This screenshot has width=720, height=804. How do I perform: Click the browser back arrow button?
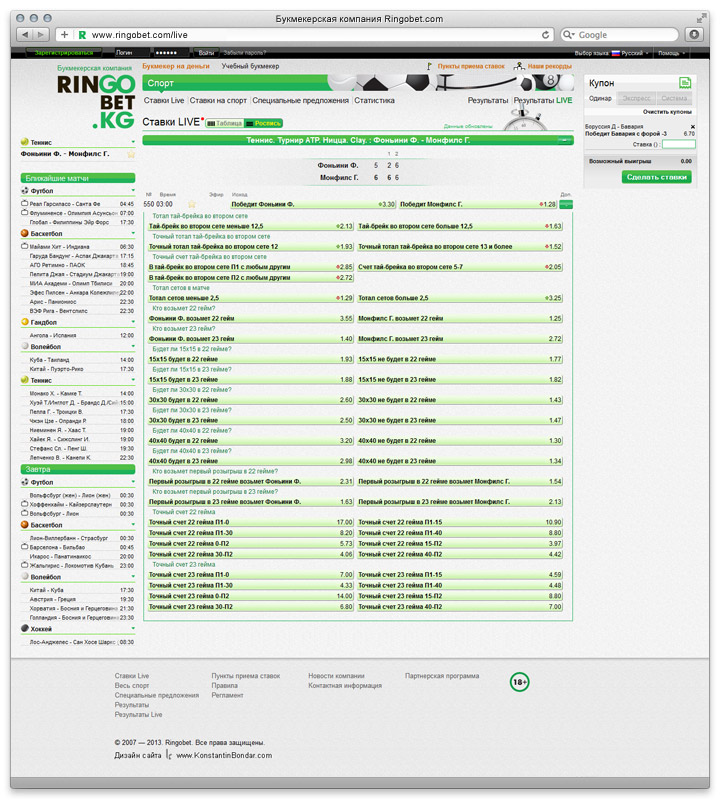click(25, 34)
